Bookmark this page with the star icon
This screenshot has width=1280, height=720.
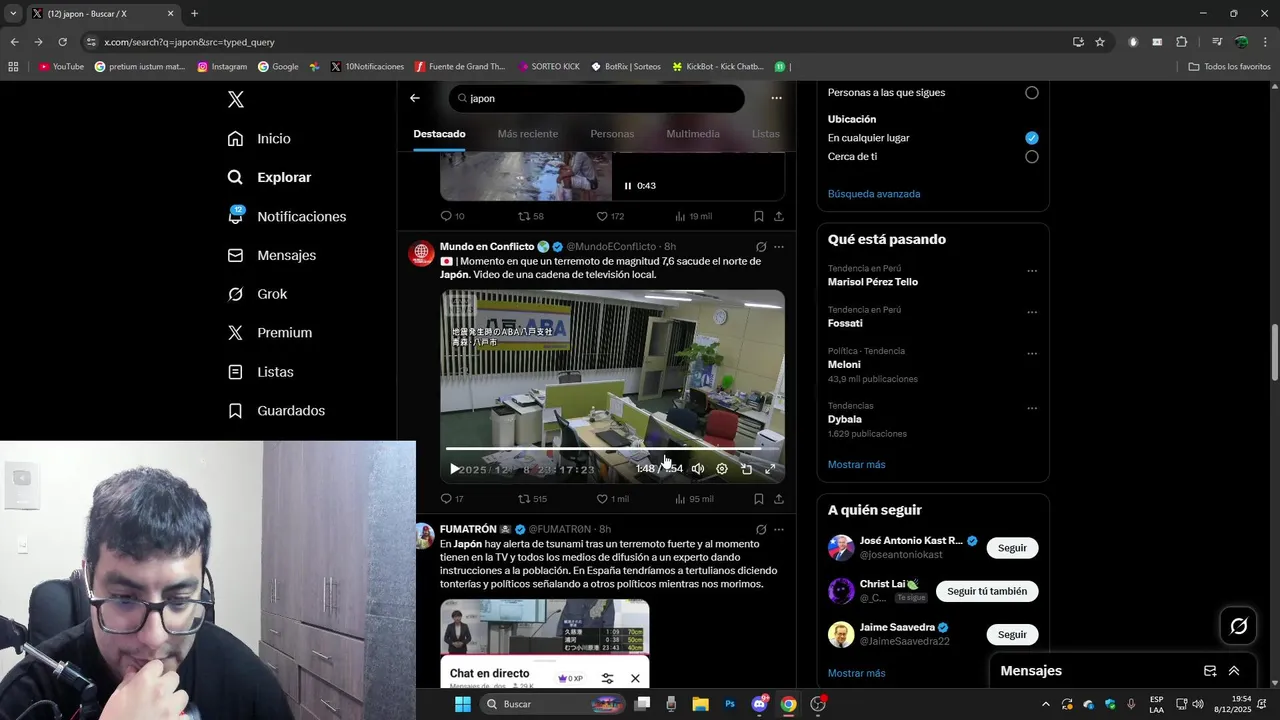(1100, 42)
